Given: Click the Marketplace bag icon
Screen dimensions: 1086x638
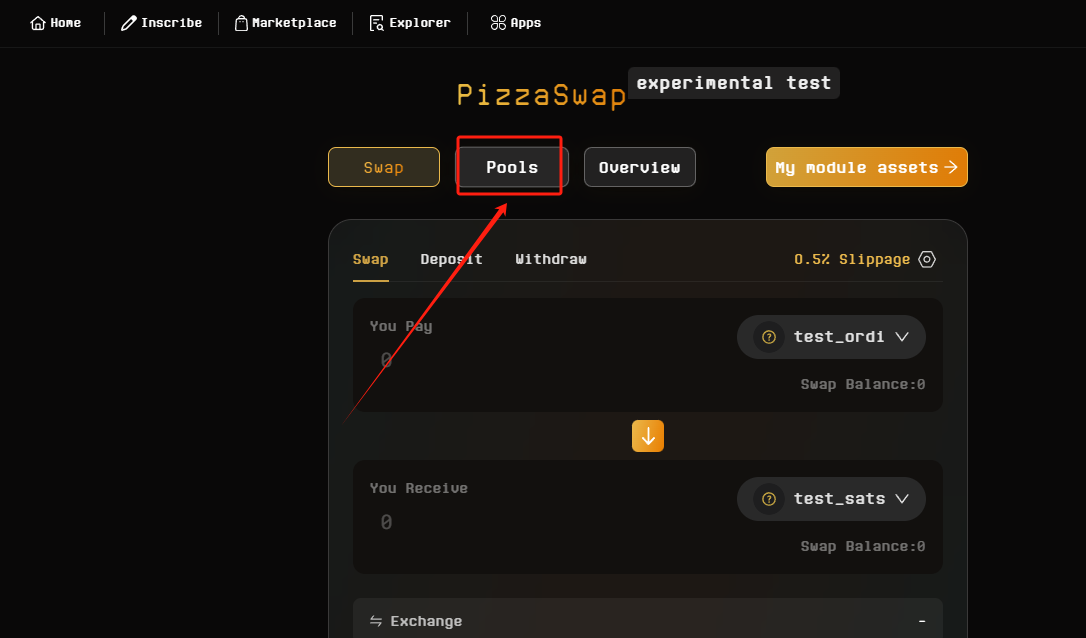Looking at the screenshot, I should 241,22.
